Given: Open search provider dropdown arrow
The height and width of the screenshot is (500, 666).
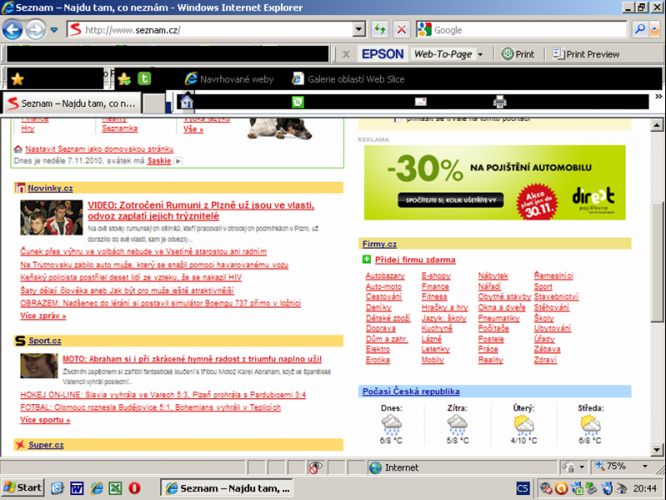Looking at the screenshot, I should (655, 30).
